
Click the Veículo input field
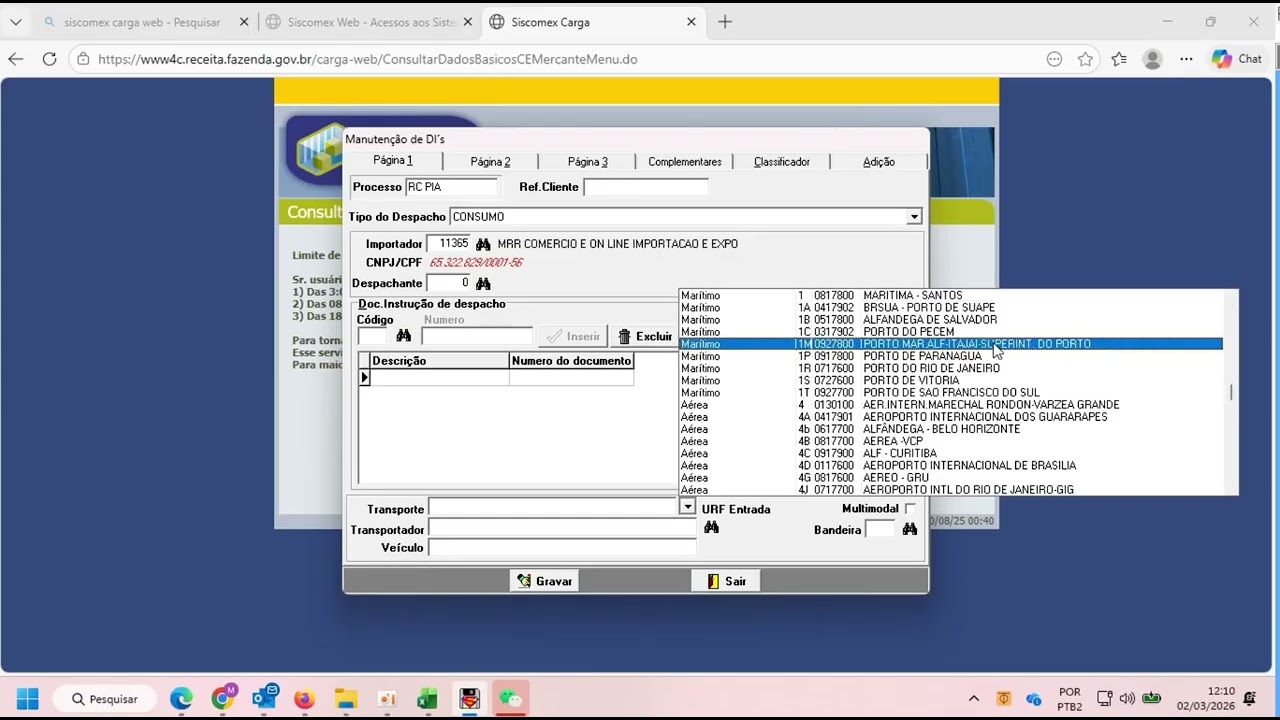[x=562, y=548]
